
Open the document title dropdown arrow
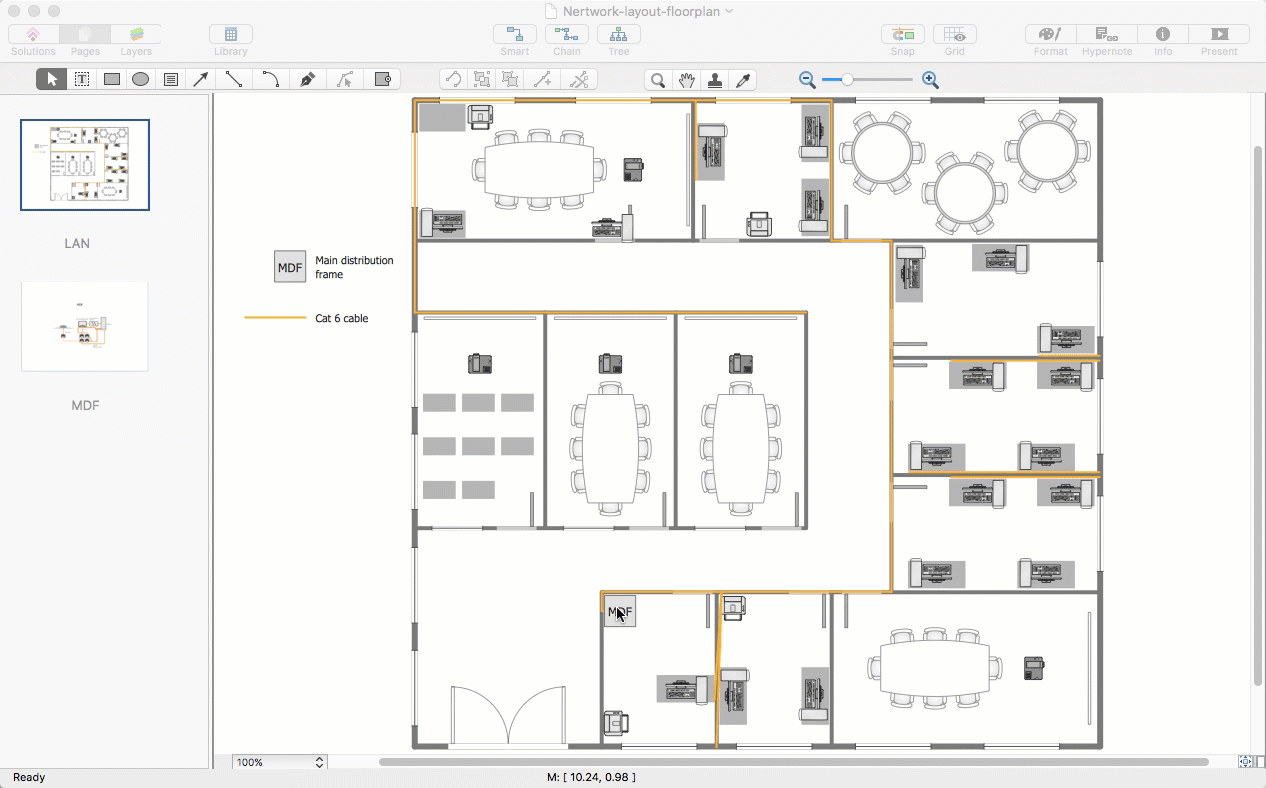point(729,11)
